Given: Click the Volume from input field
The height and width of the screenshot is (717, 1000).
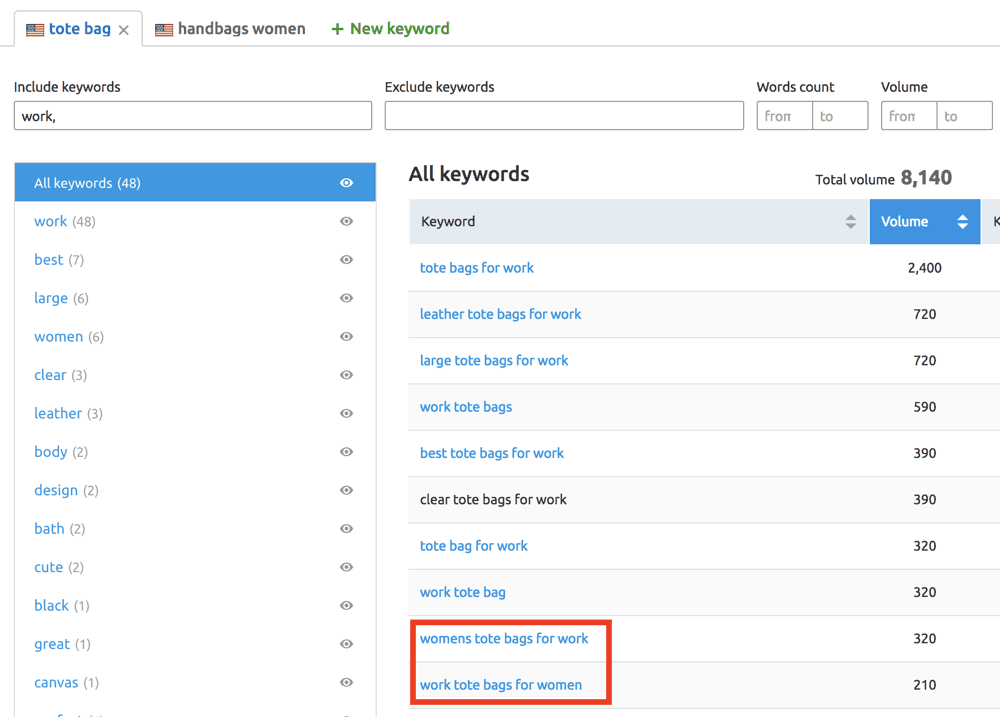Looking at the screenshot, I should point(908,115).
